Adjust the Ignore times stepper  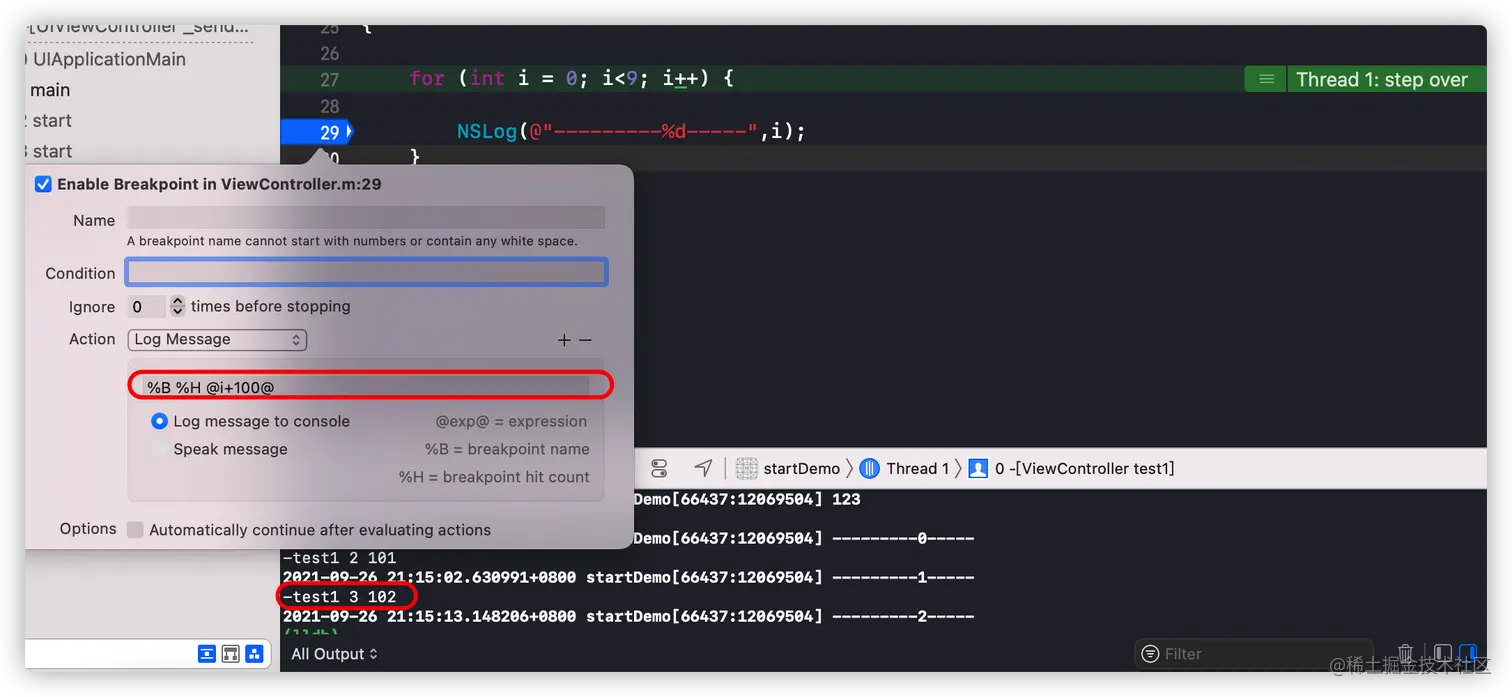click(177, 306)
